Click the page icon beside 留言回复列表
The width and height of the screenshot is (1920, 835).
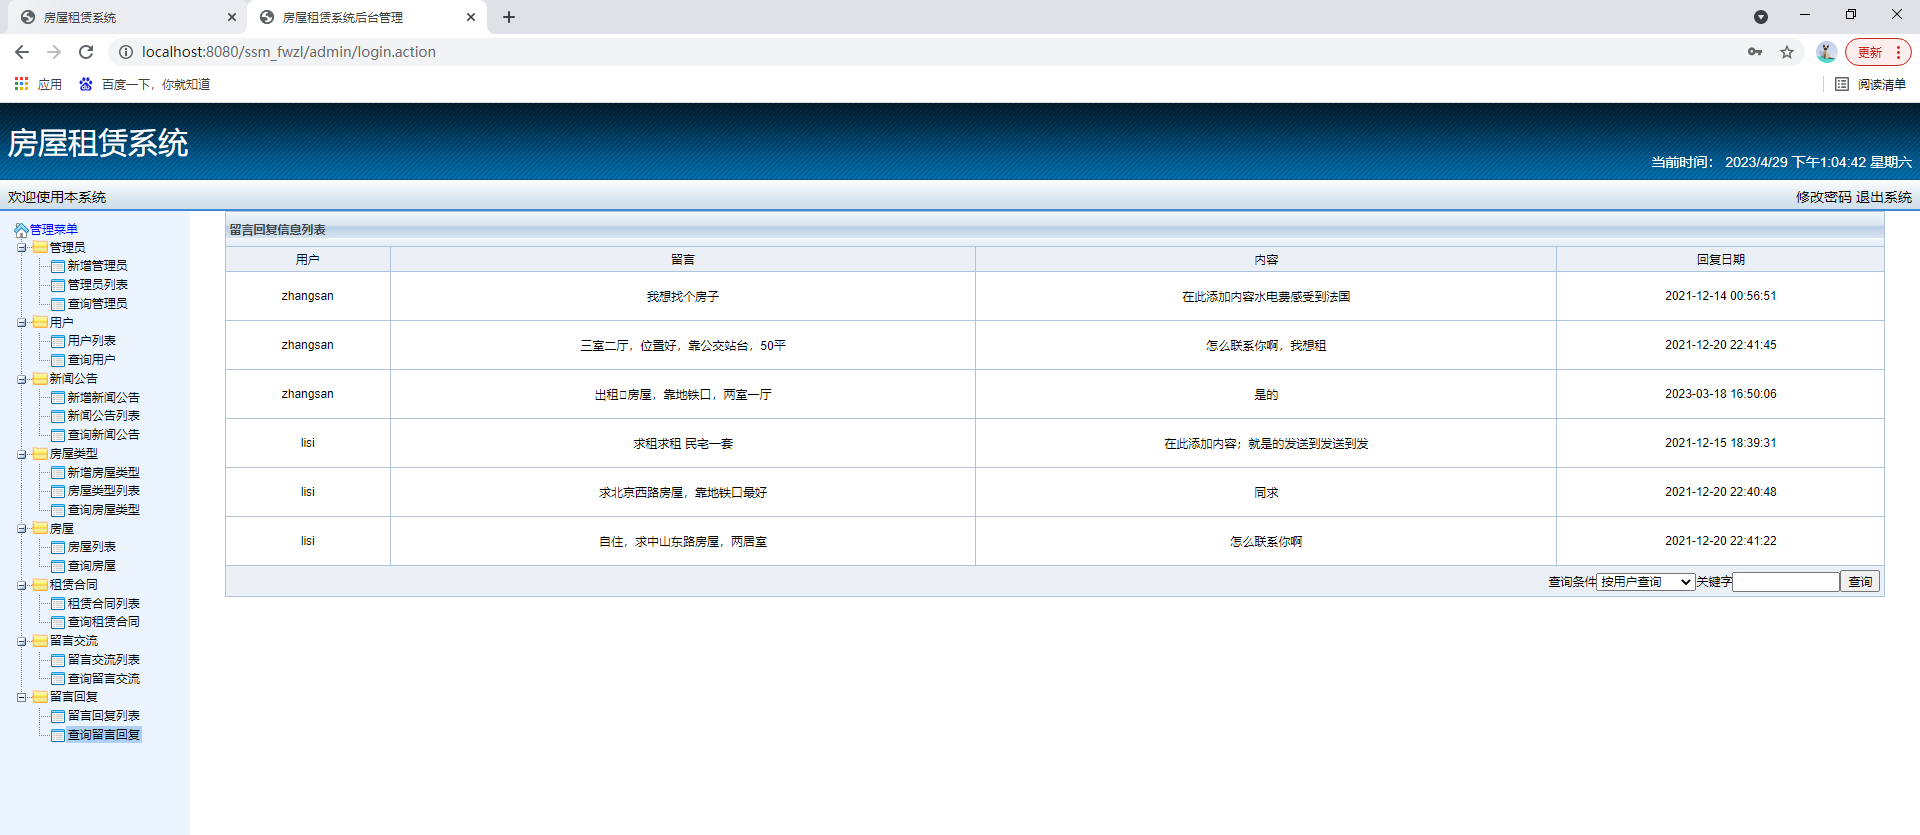point(58,716)
